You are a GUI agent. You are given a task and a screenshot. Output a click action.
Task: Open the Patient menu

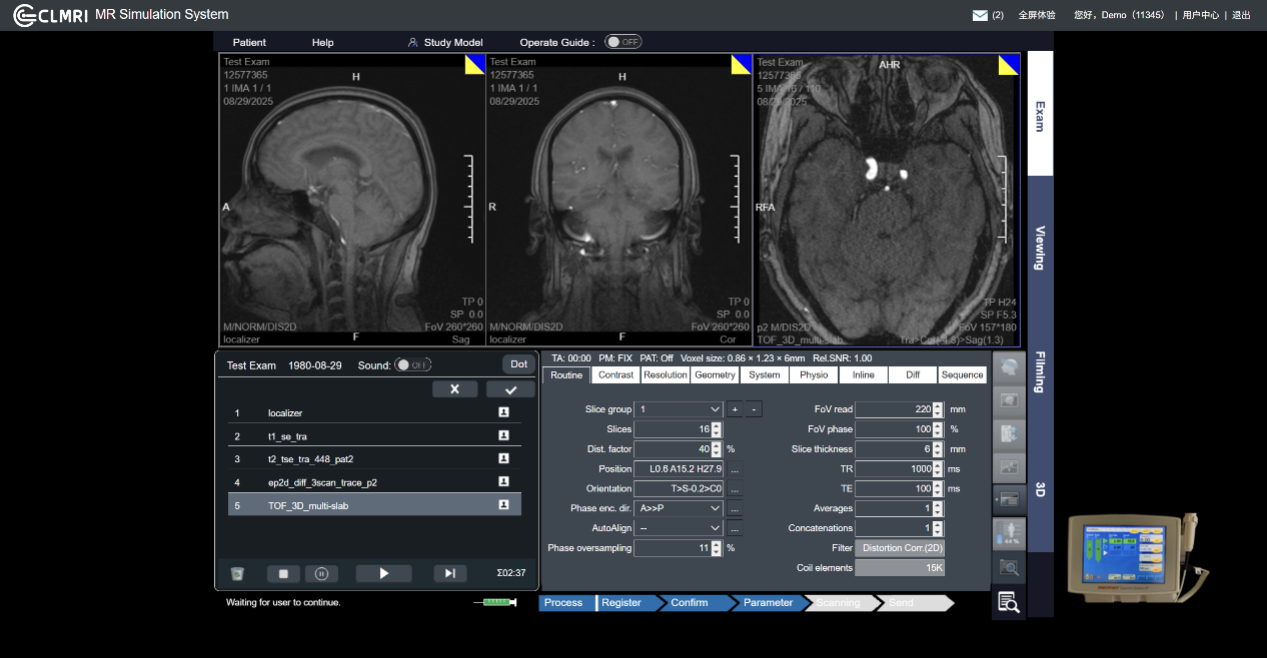249,43
